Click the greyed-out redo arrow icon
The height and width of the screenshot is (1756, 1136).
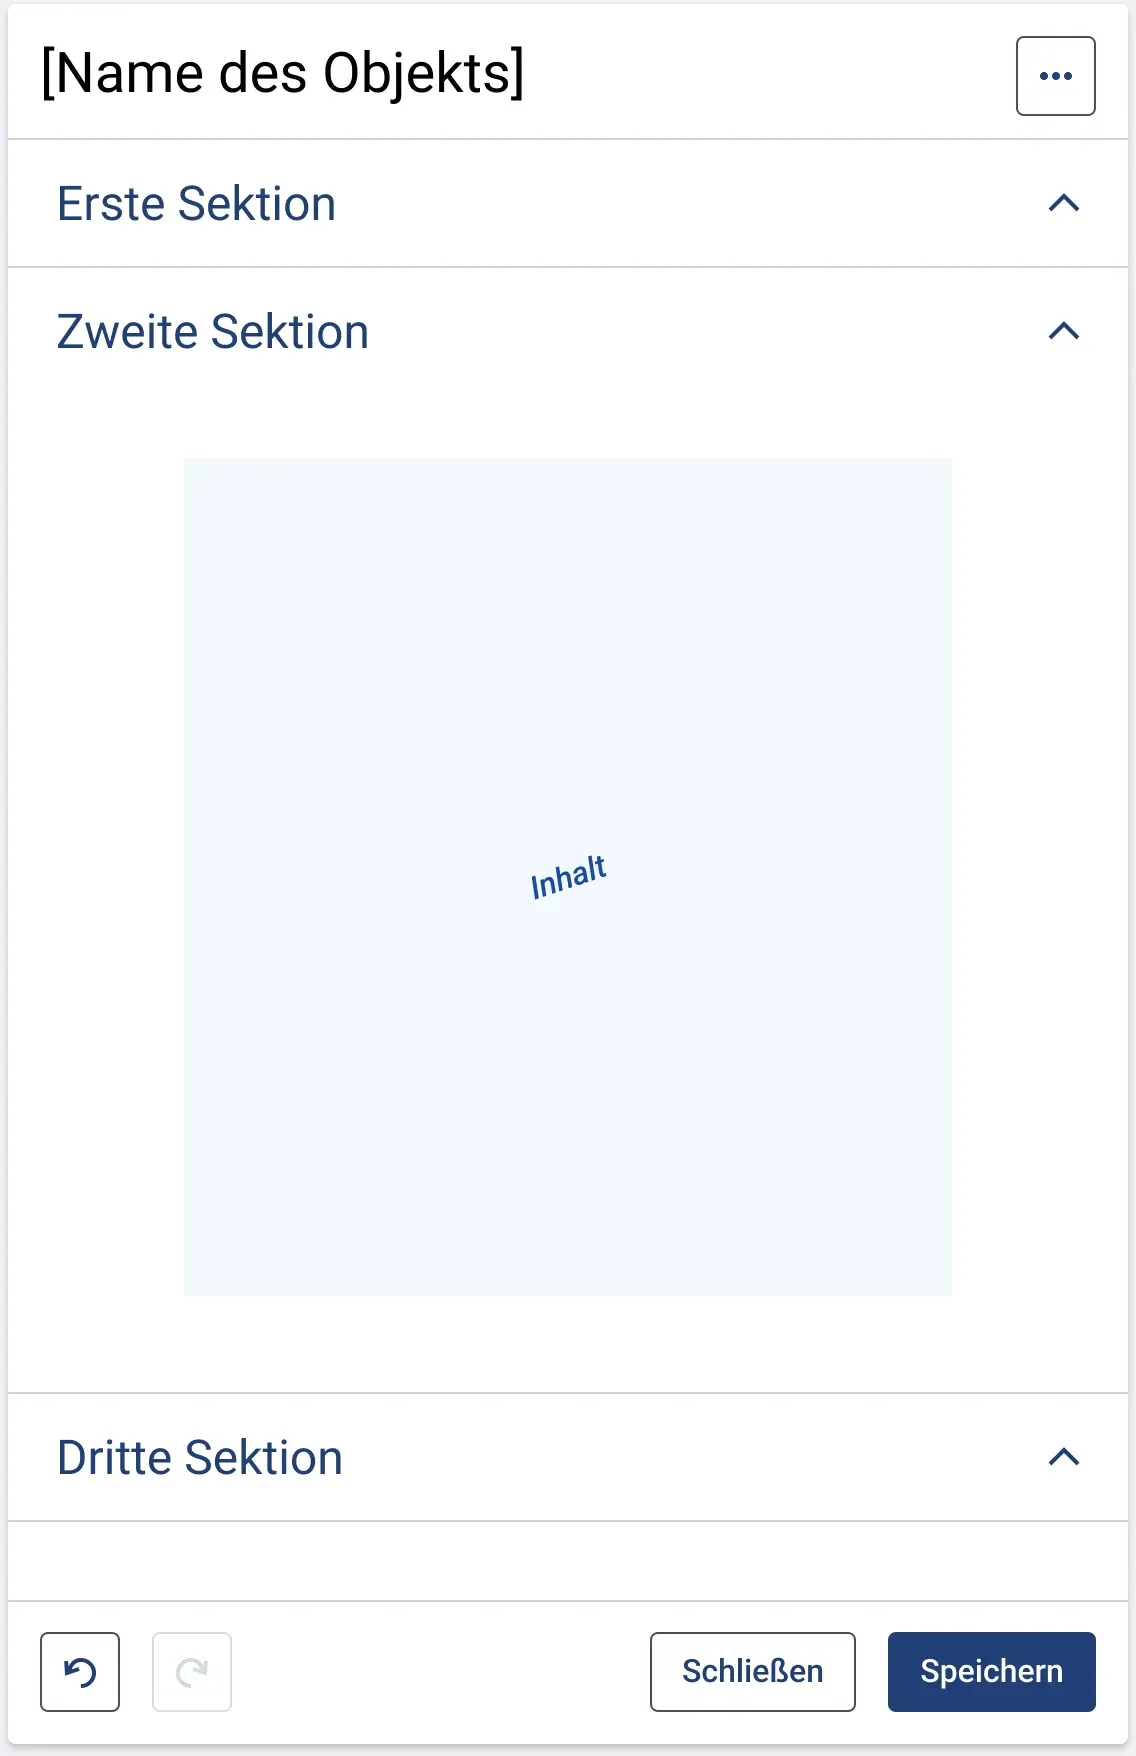pyautogui.click(x=192, y=1672)
